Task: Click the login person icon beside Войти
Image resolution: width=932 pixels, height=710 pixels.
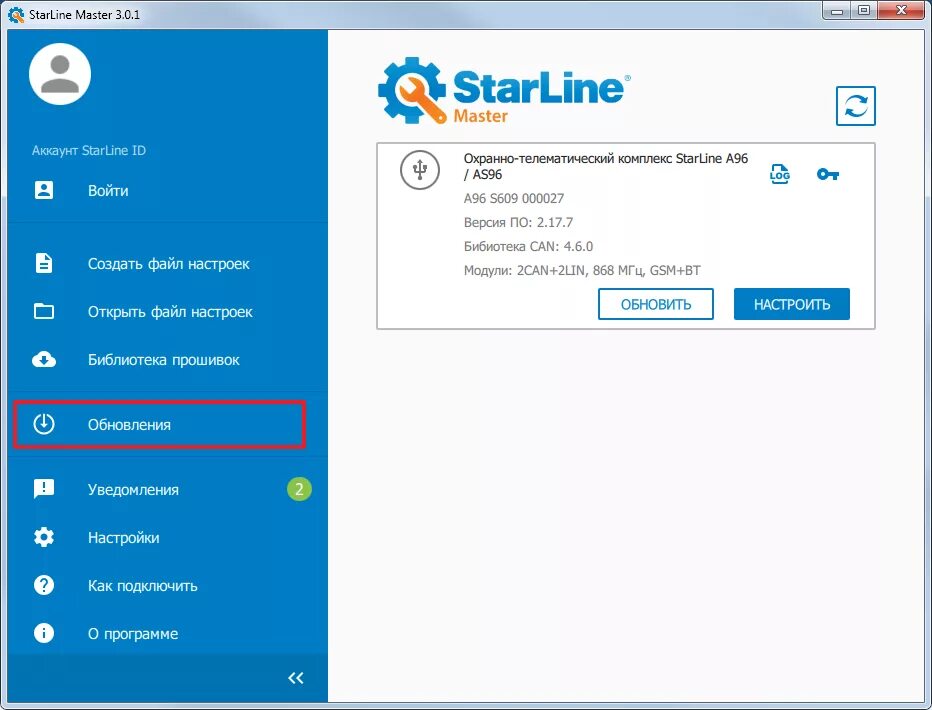Action: 44,190
